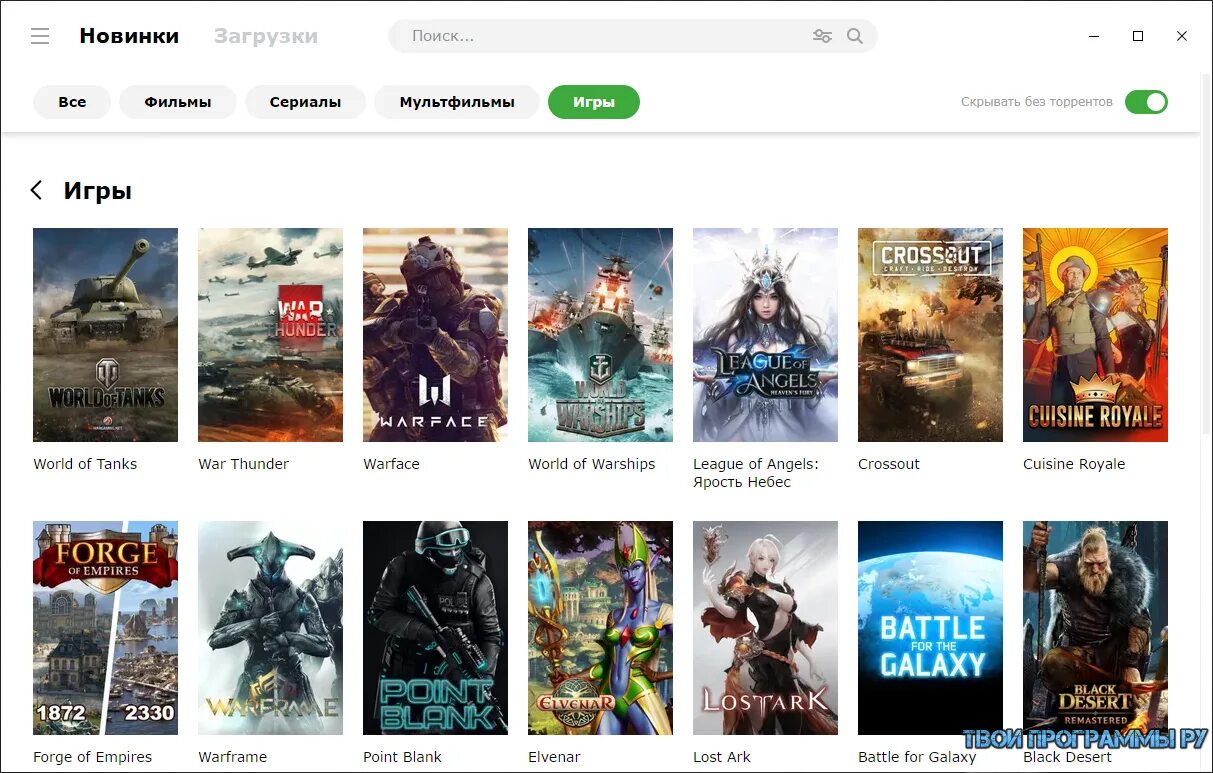This screenshot has height=773, width=1213.
Task: Click the Point Blank title text
Action: [x=402, y=757]
